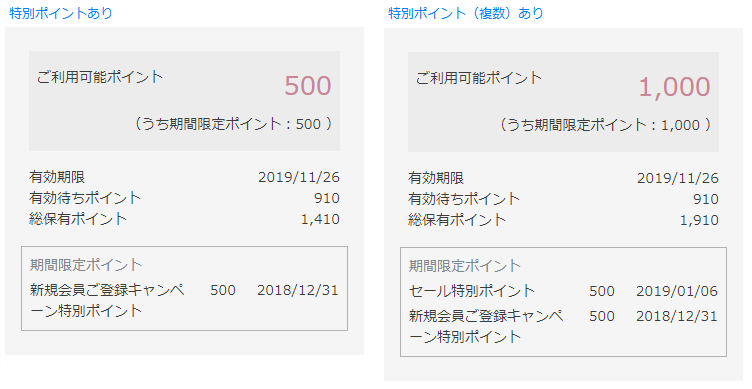Click うち期間限定ポイント：1,000 text
Screen dimensions: 752x389
pos(605,125)
